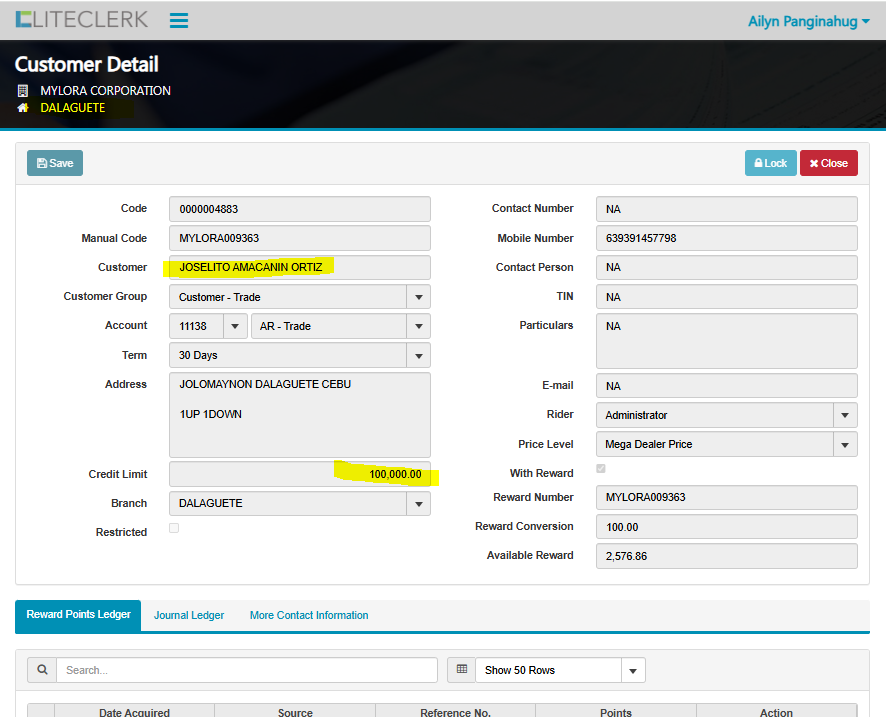Viewport: 886px width, 717px height.
Task: Switch to the Journal Ledger tab
Action: click(189, 615)
